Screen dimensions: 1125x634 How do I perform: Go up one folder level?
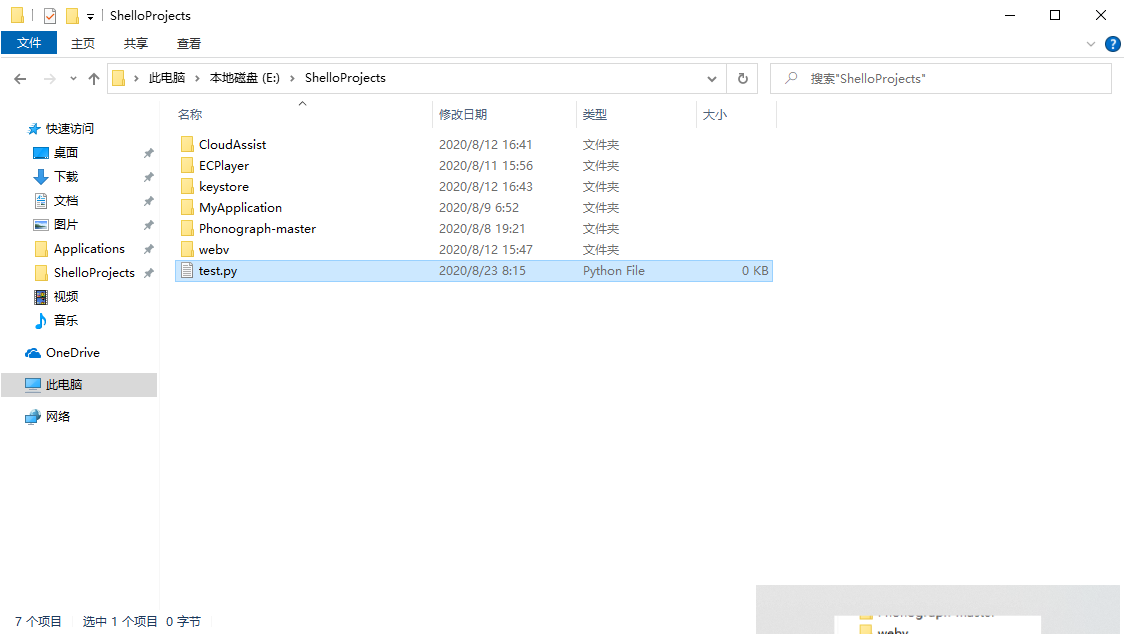tap(94, 79)
